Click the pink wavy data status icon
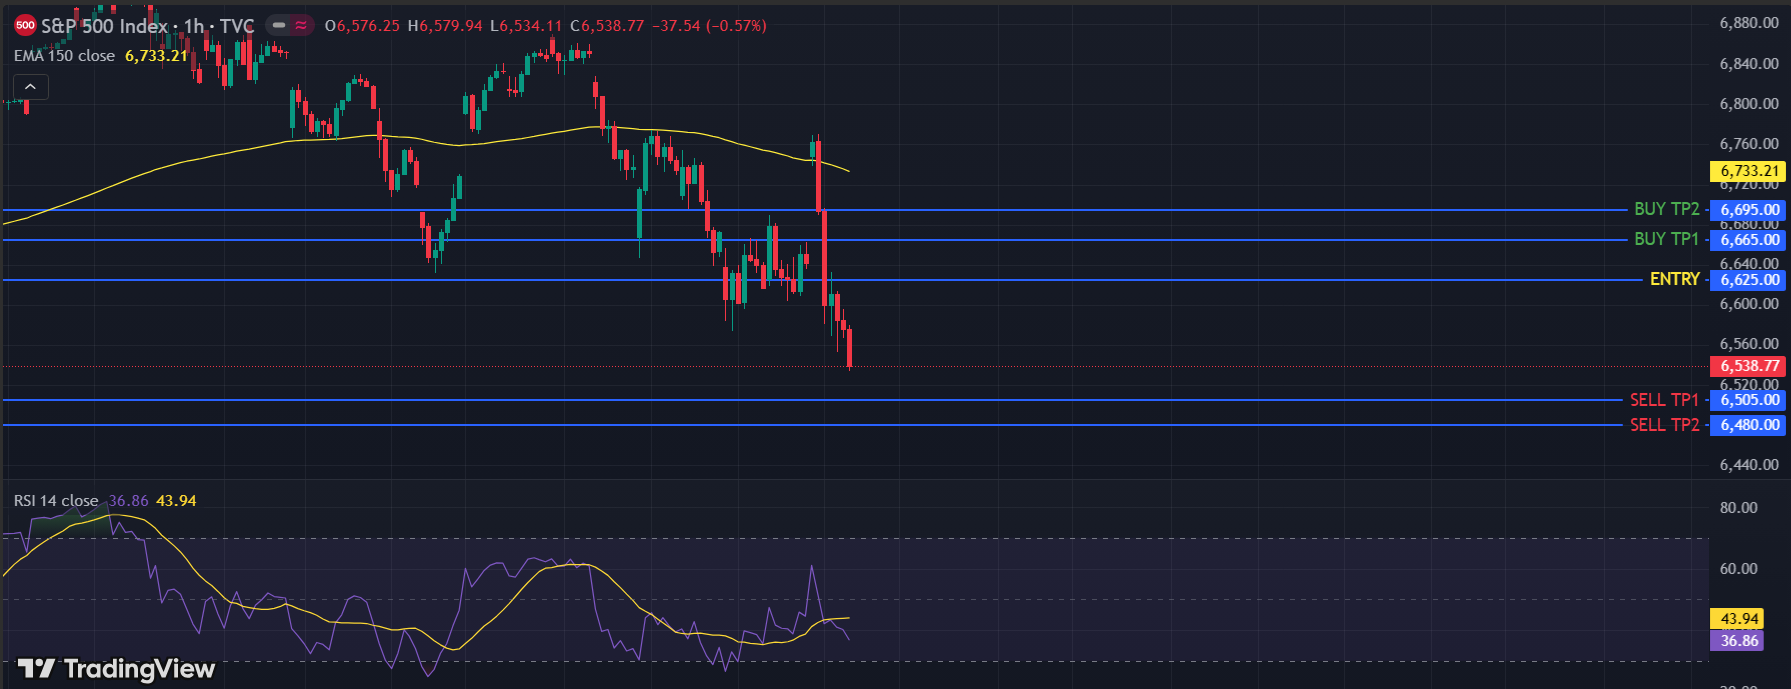Viewport: 1791px width, 689px height. tap(301, 26)
